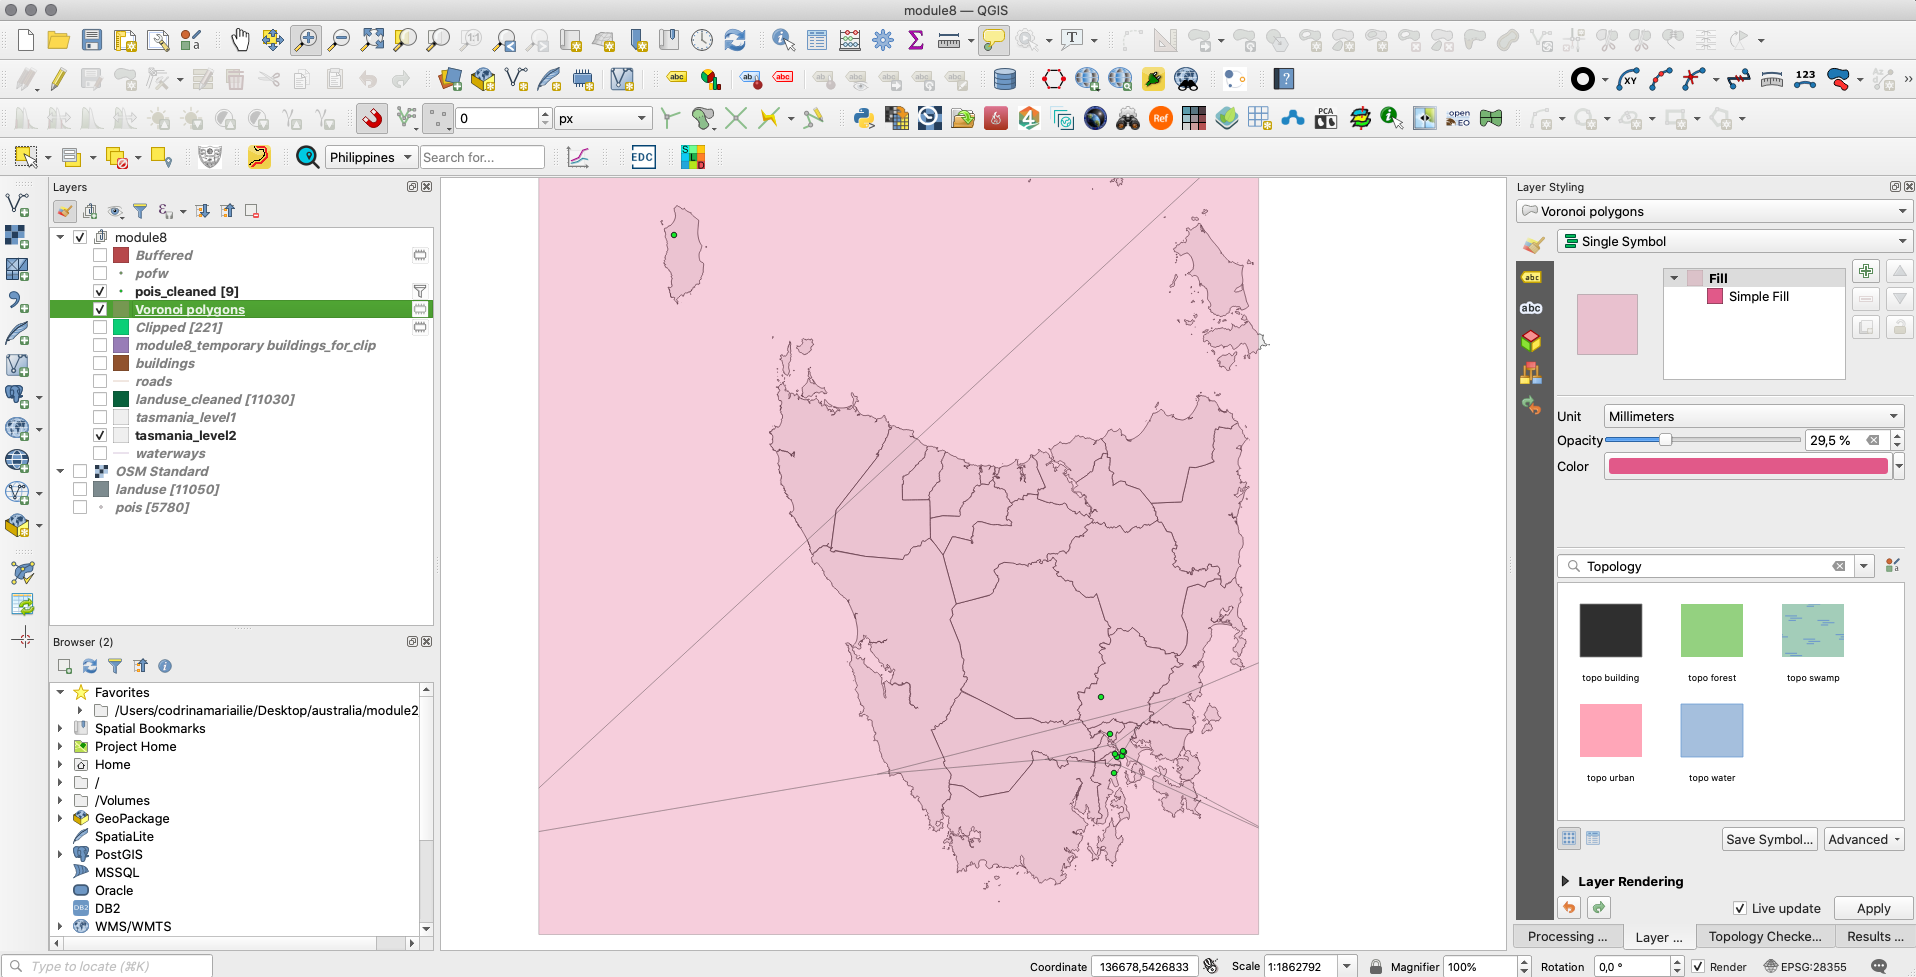
Task: Select the topo water symbol swatch
Action: click(x=1711, y=730)
